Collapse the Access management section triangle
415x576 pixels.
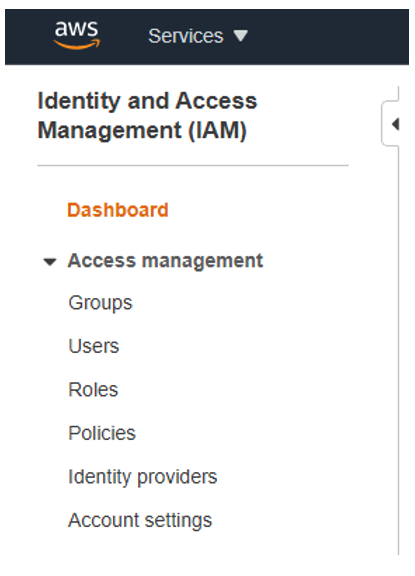(x=50, y=262)
